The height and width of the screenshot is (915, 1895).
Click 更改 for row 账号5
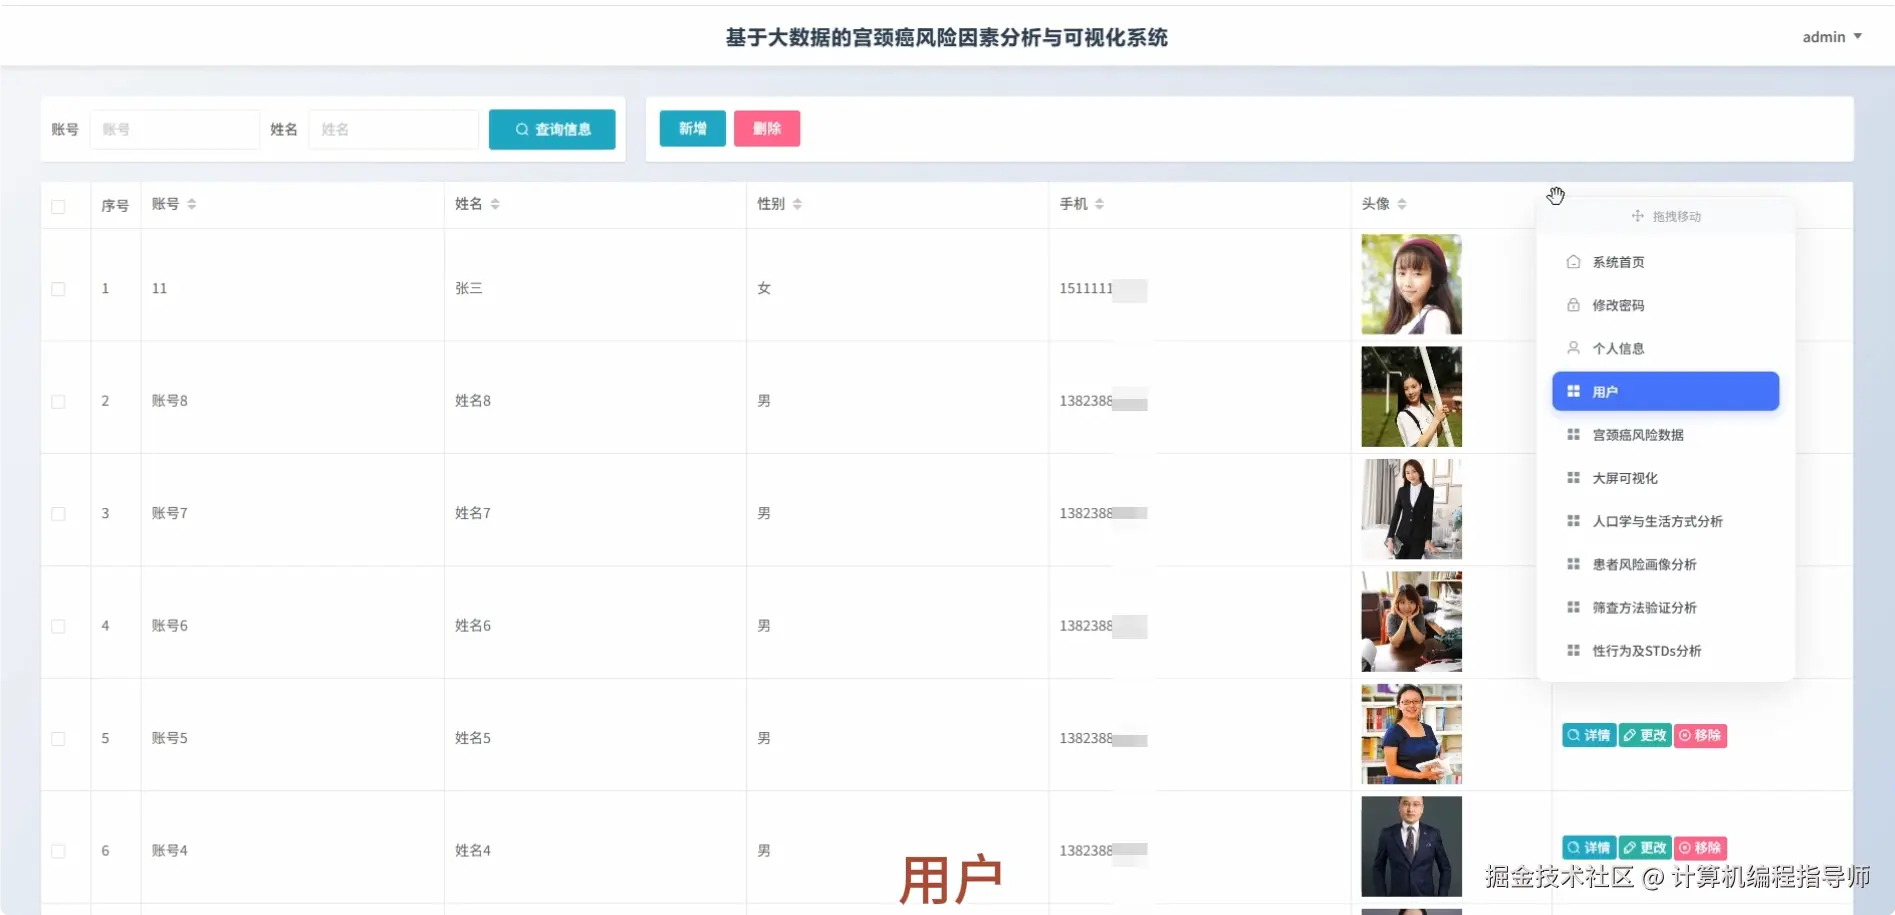(x=1644, y=735)
